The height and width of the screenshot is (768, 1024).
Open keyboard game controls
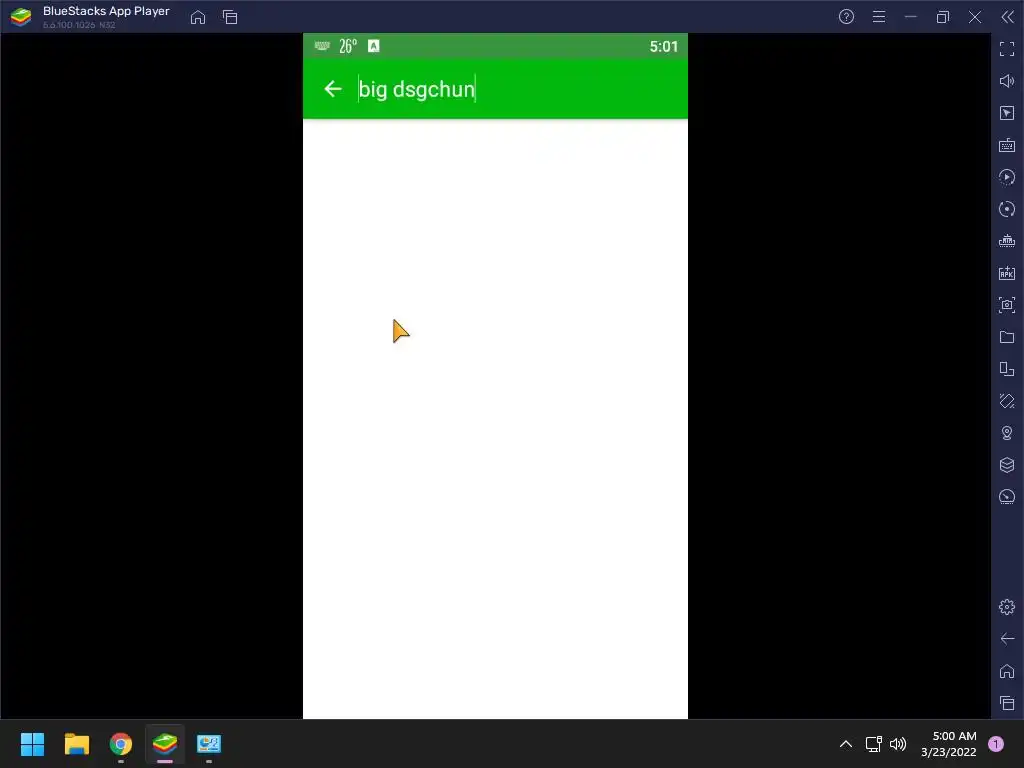[1007, 145]
